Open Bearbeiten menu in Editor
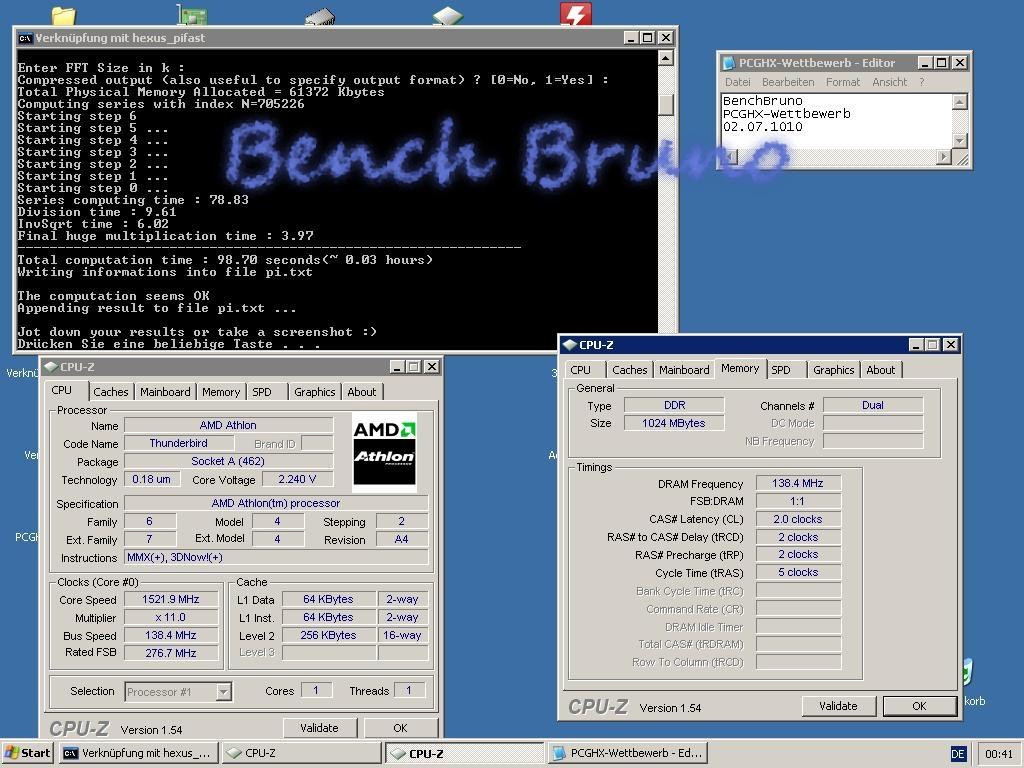This screenshot has height=768, width=1024. coord(788,82)
